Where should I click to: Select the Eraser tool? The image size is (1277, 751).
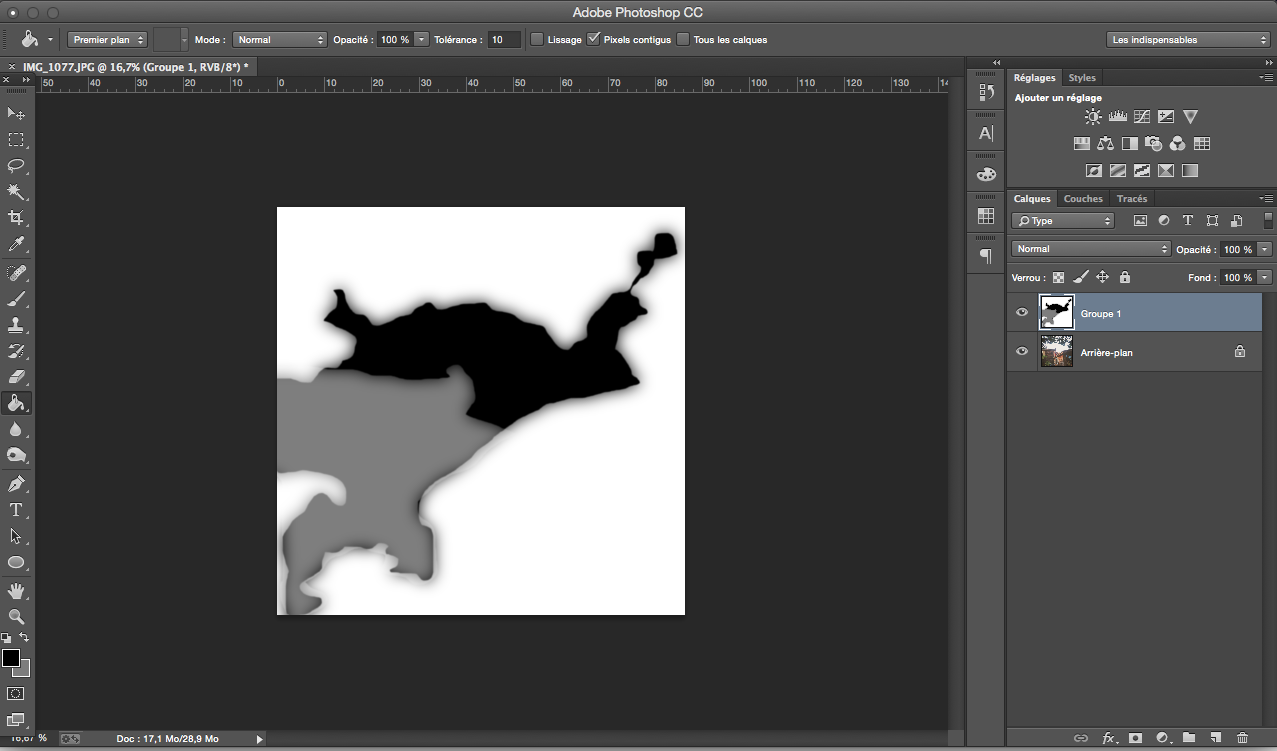coord(16,377)
